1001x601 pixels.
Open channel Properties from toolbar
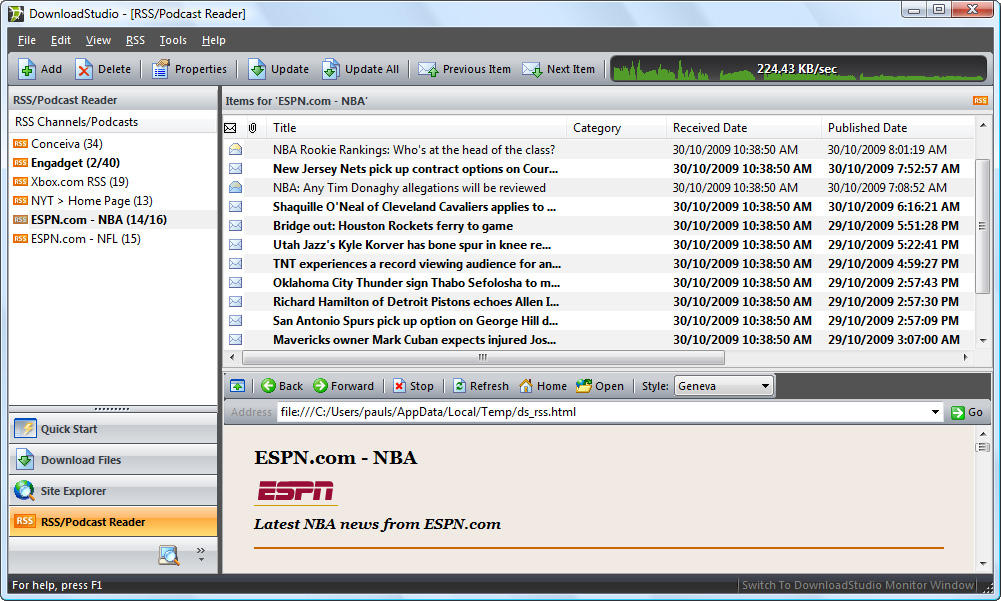(161, 69)
